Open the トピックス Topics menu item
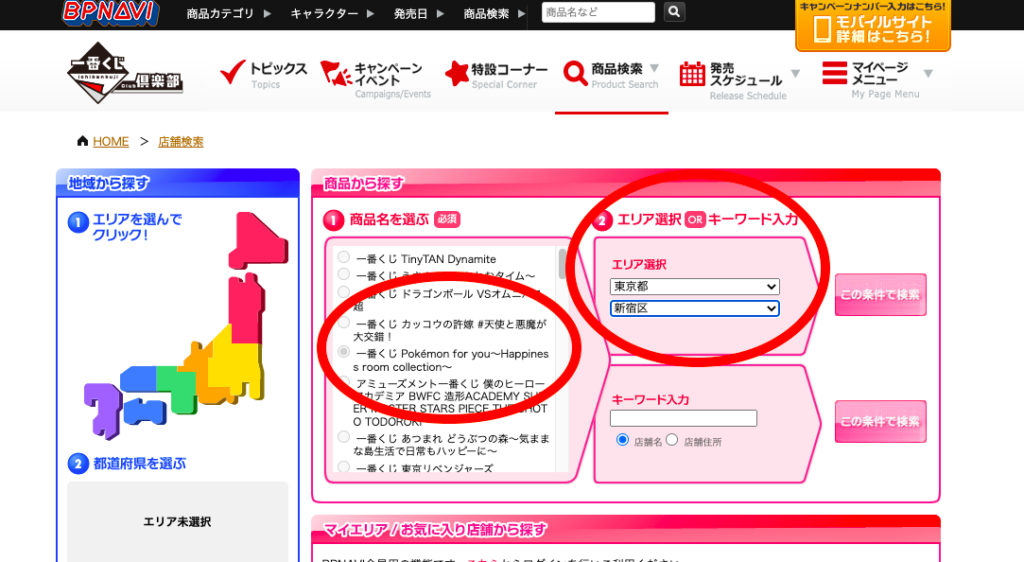1024x562 pixels. 264,74
